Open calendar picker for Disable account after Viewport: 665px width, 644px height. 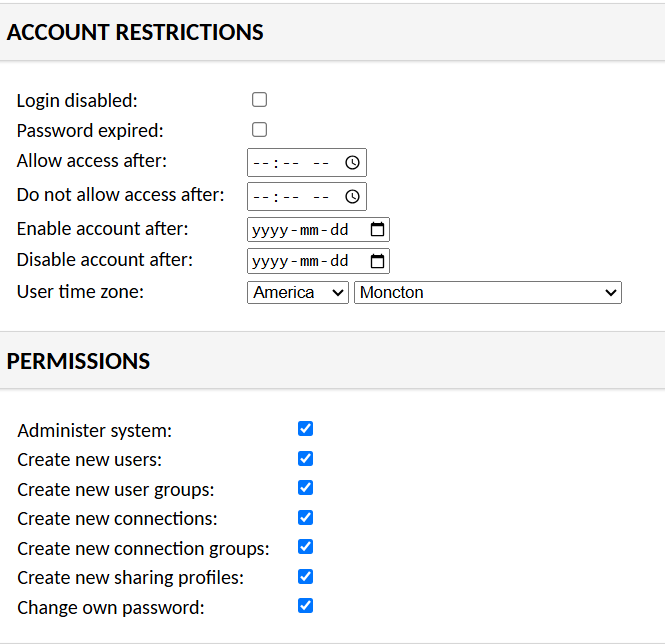point(377,261)
